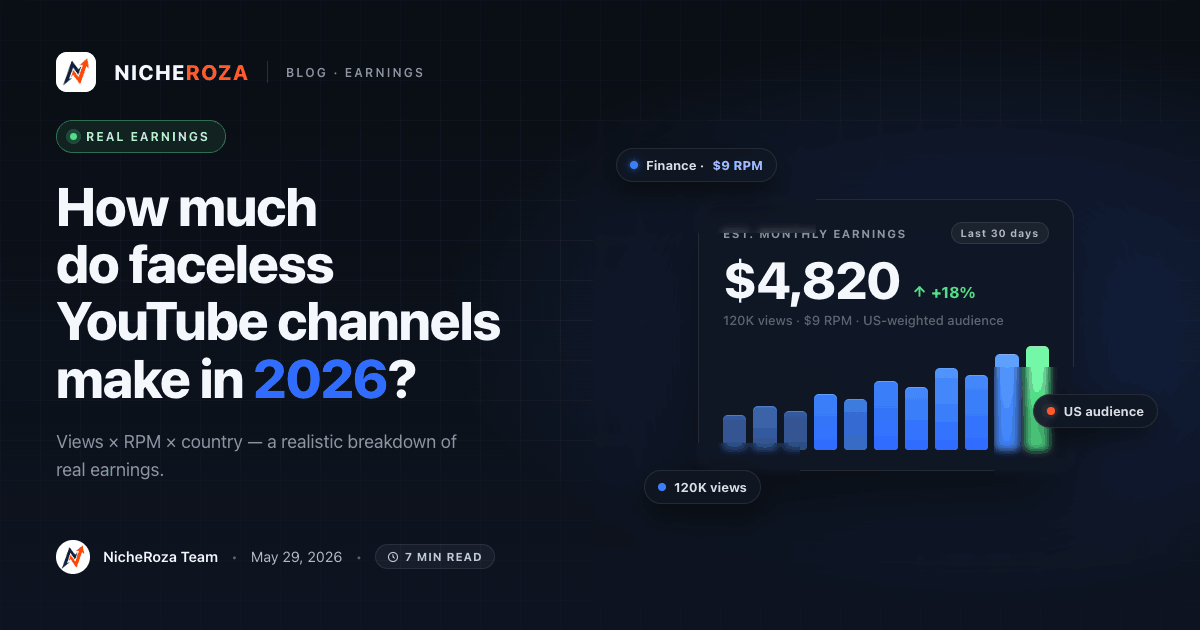Click the blue 2026 in the headline
Image resolution: width=1200 pixels, height=630 pixels.
(320, 381)
